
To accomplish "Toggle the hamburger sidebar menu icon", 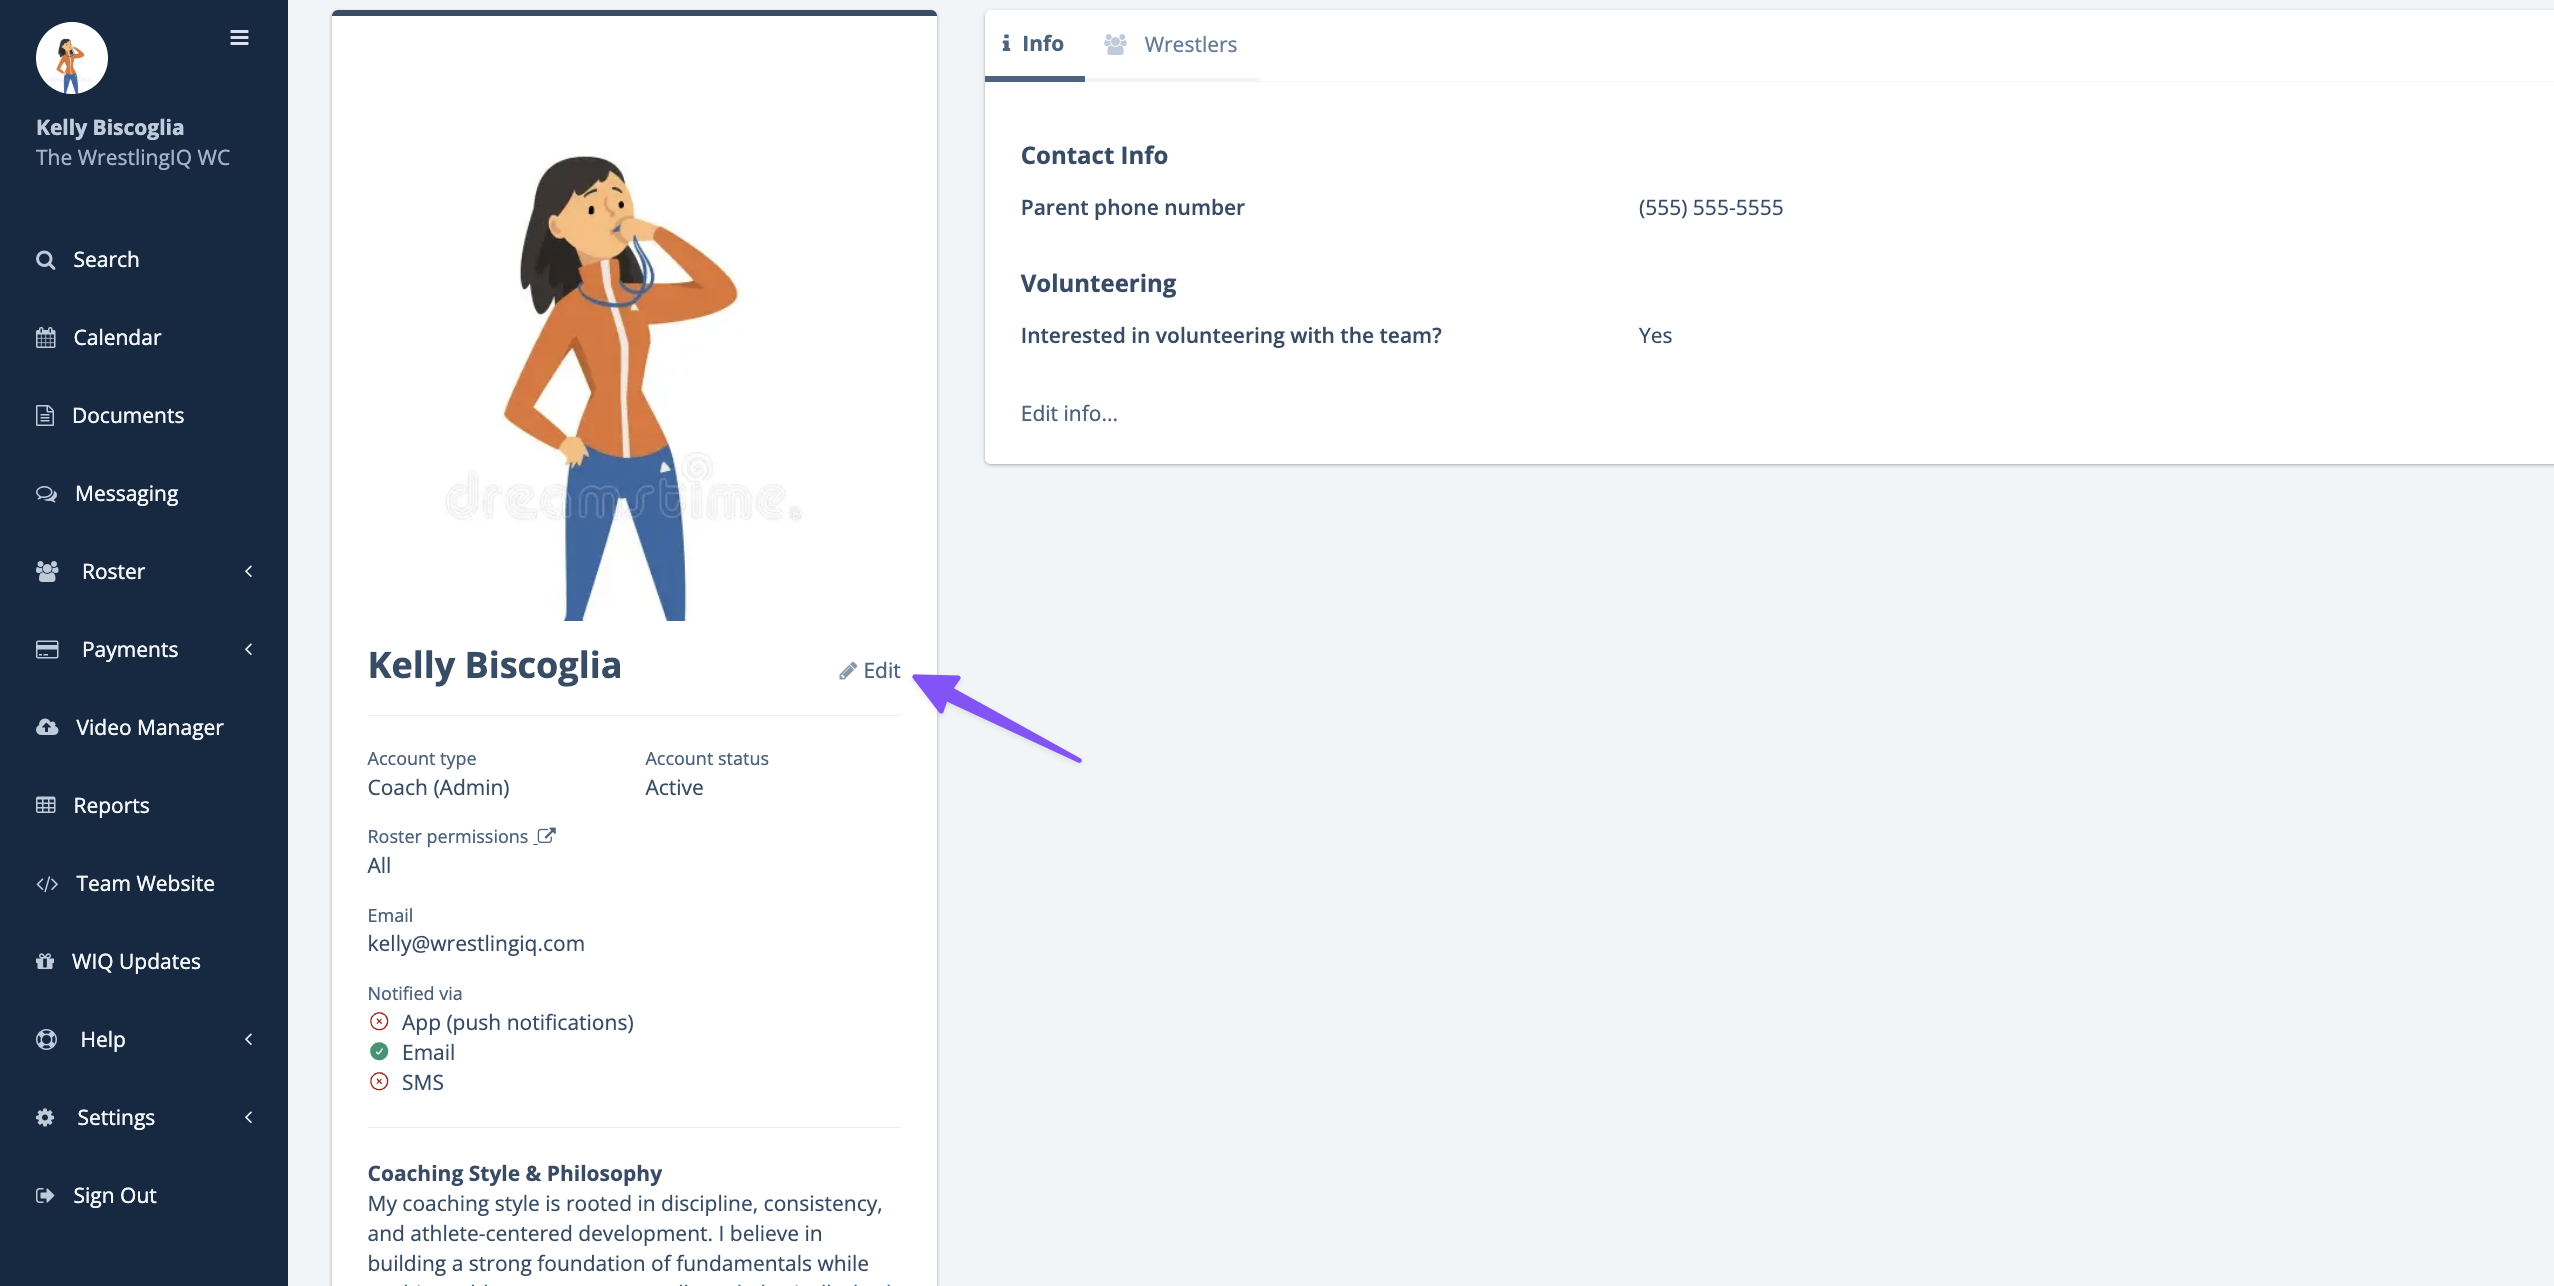I will pyautogui.click(x=239, y=38).
